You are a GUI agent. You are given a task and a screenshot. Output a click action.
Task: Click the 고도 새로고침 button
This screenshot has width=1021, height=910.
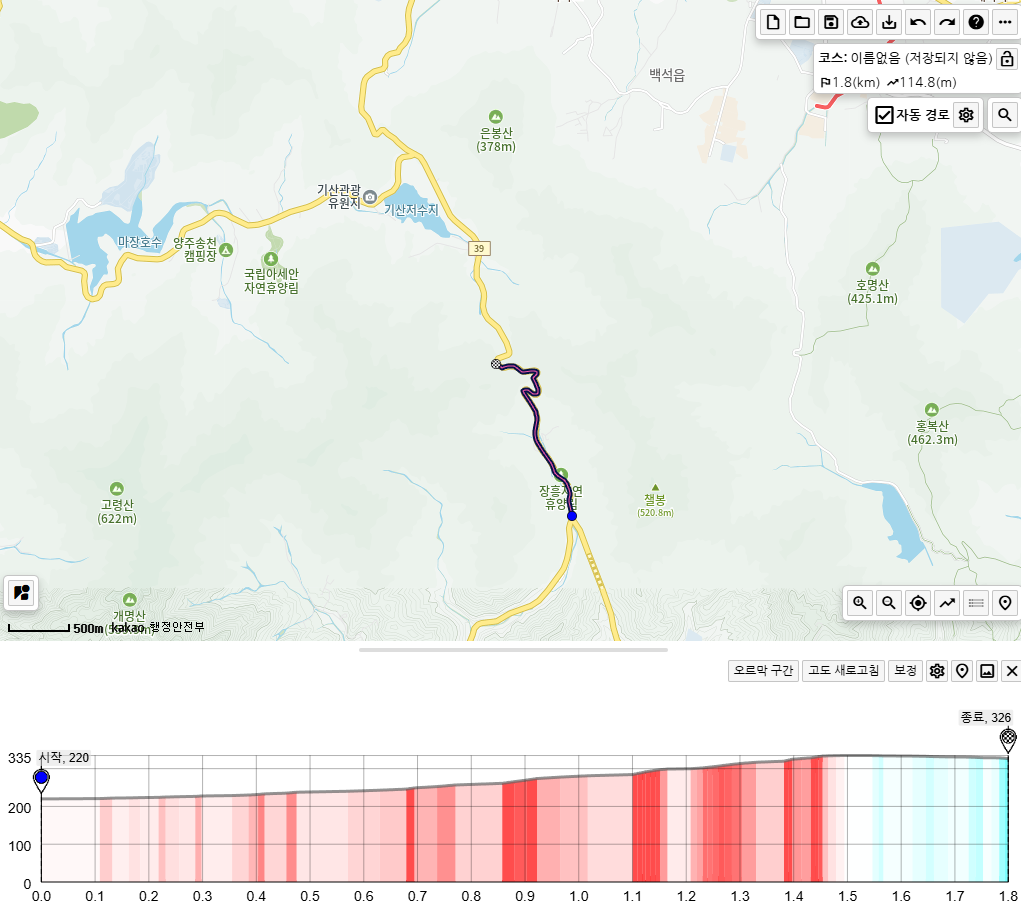click(843, 671)
